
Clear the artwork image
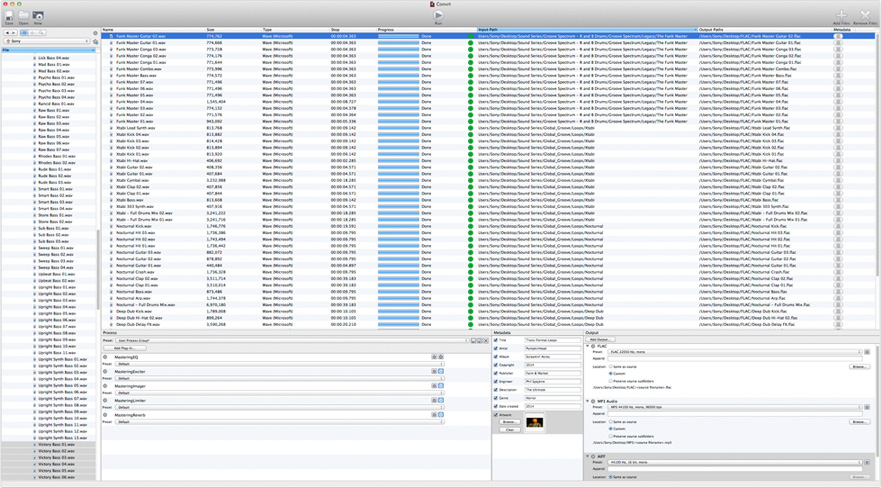pyautogui.click(x=510, y=430)
